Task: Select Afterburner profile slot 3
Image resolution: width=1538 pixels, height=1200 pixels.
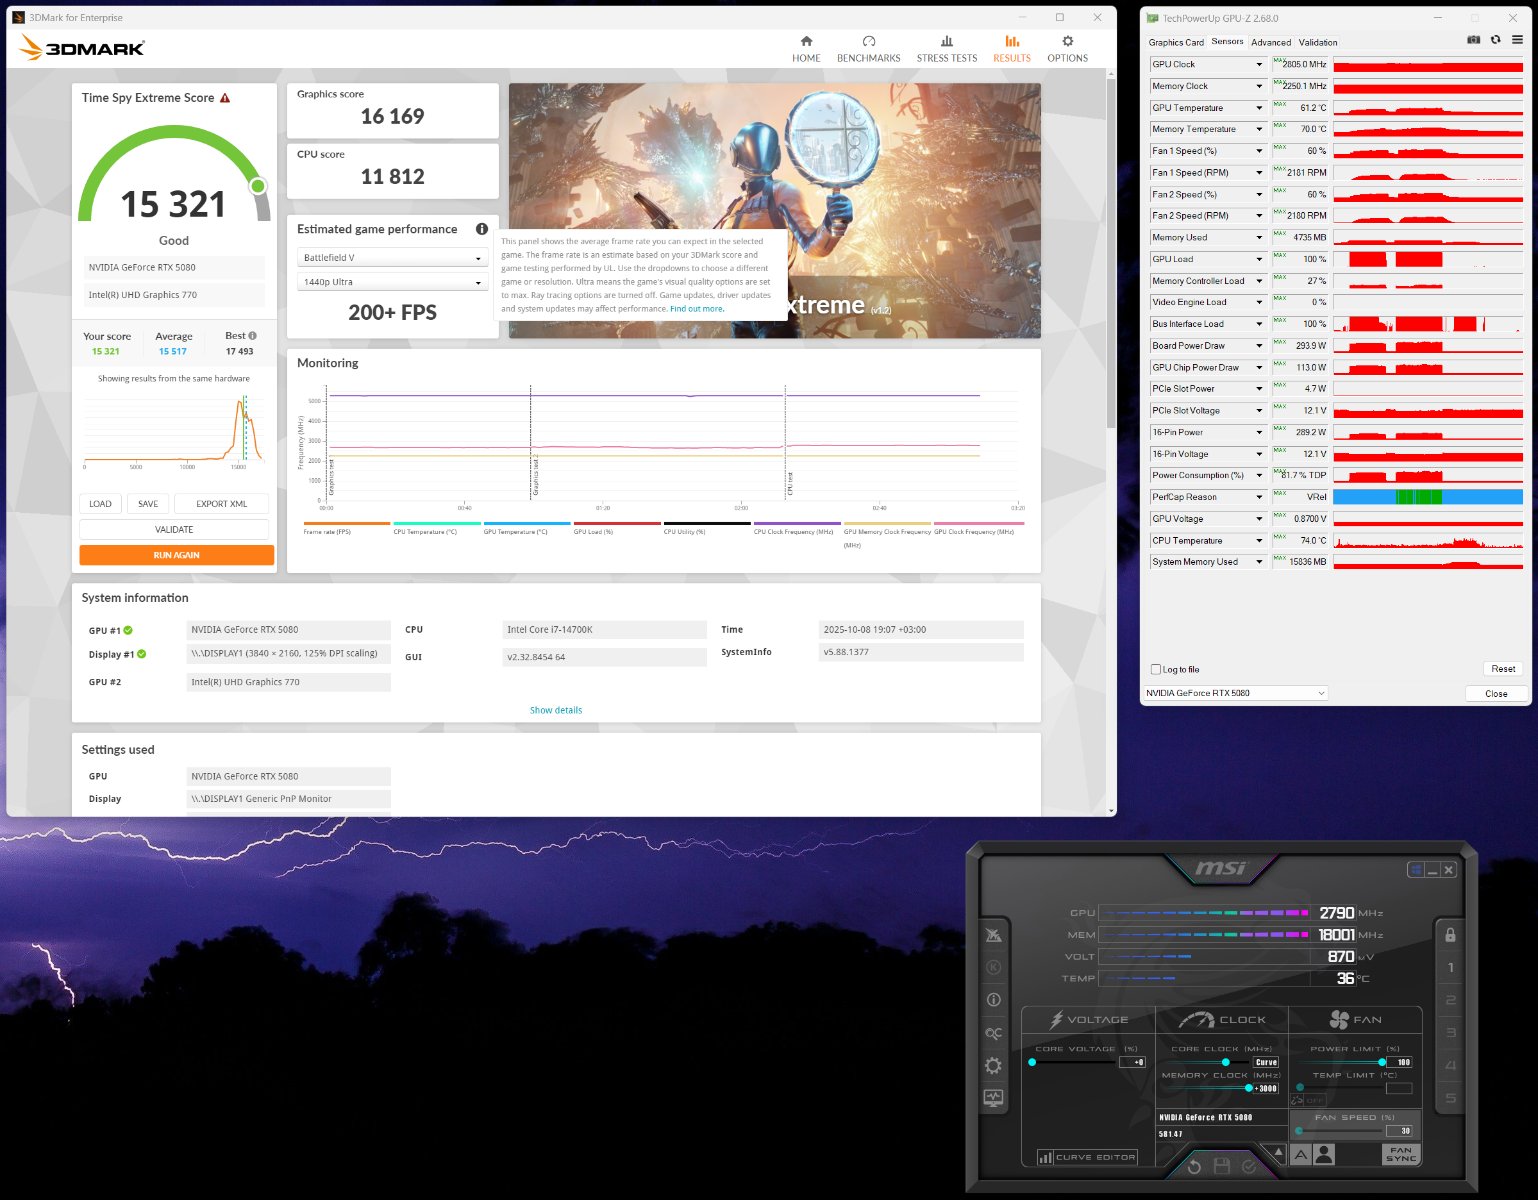Action: 1451,1033
